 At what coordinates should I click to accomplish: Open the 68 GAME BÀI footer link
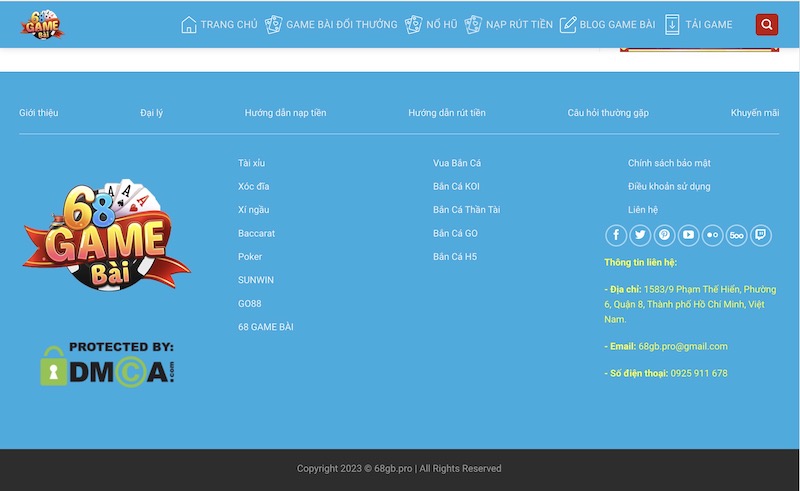point(265,327)
